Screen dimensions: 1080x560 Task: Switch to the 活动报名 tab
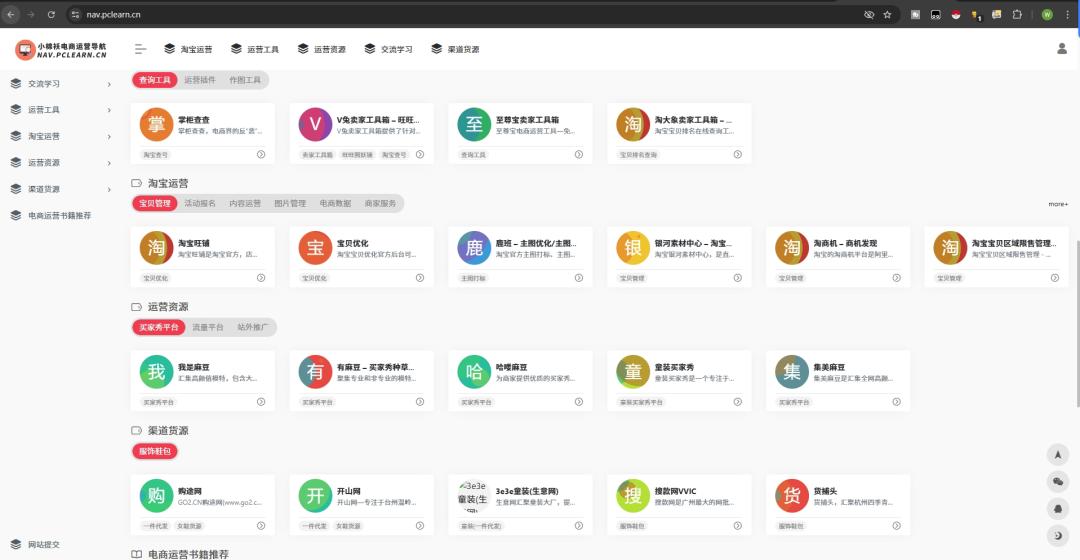(x=200, y=203)
